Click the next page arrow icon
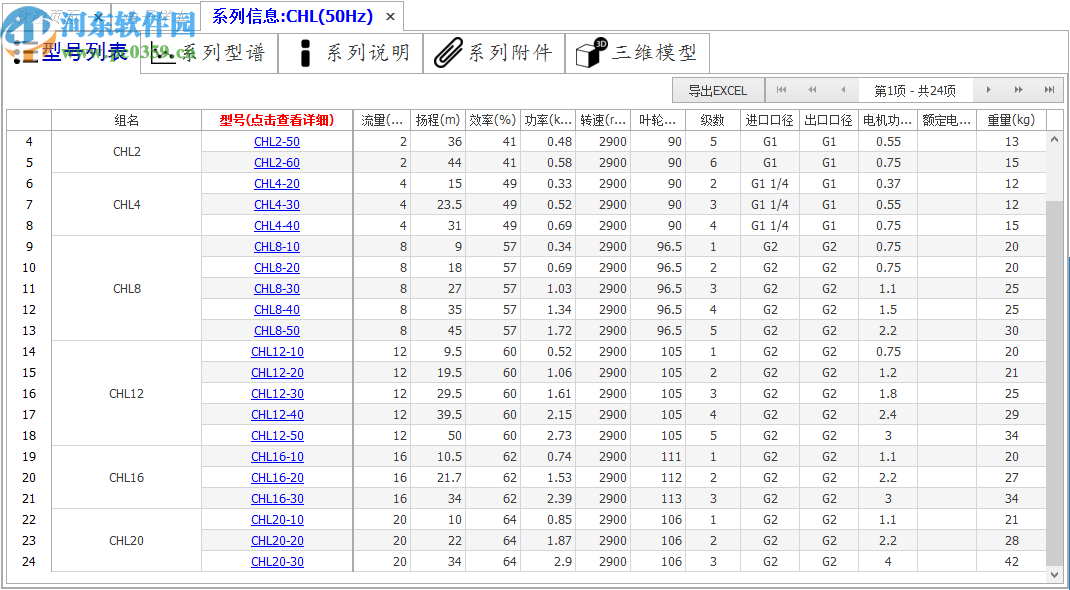The image size is (1070, 590). (989, 89)
